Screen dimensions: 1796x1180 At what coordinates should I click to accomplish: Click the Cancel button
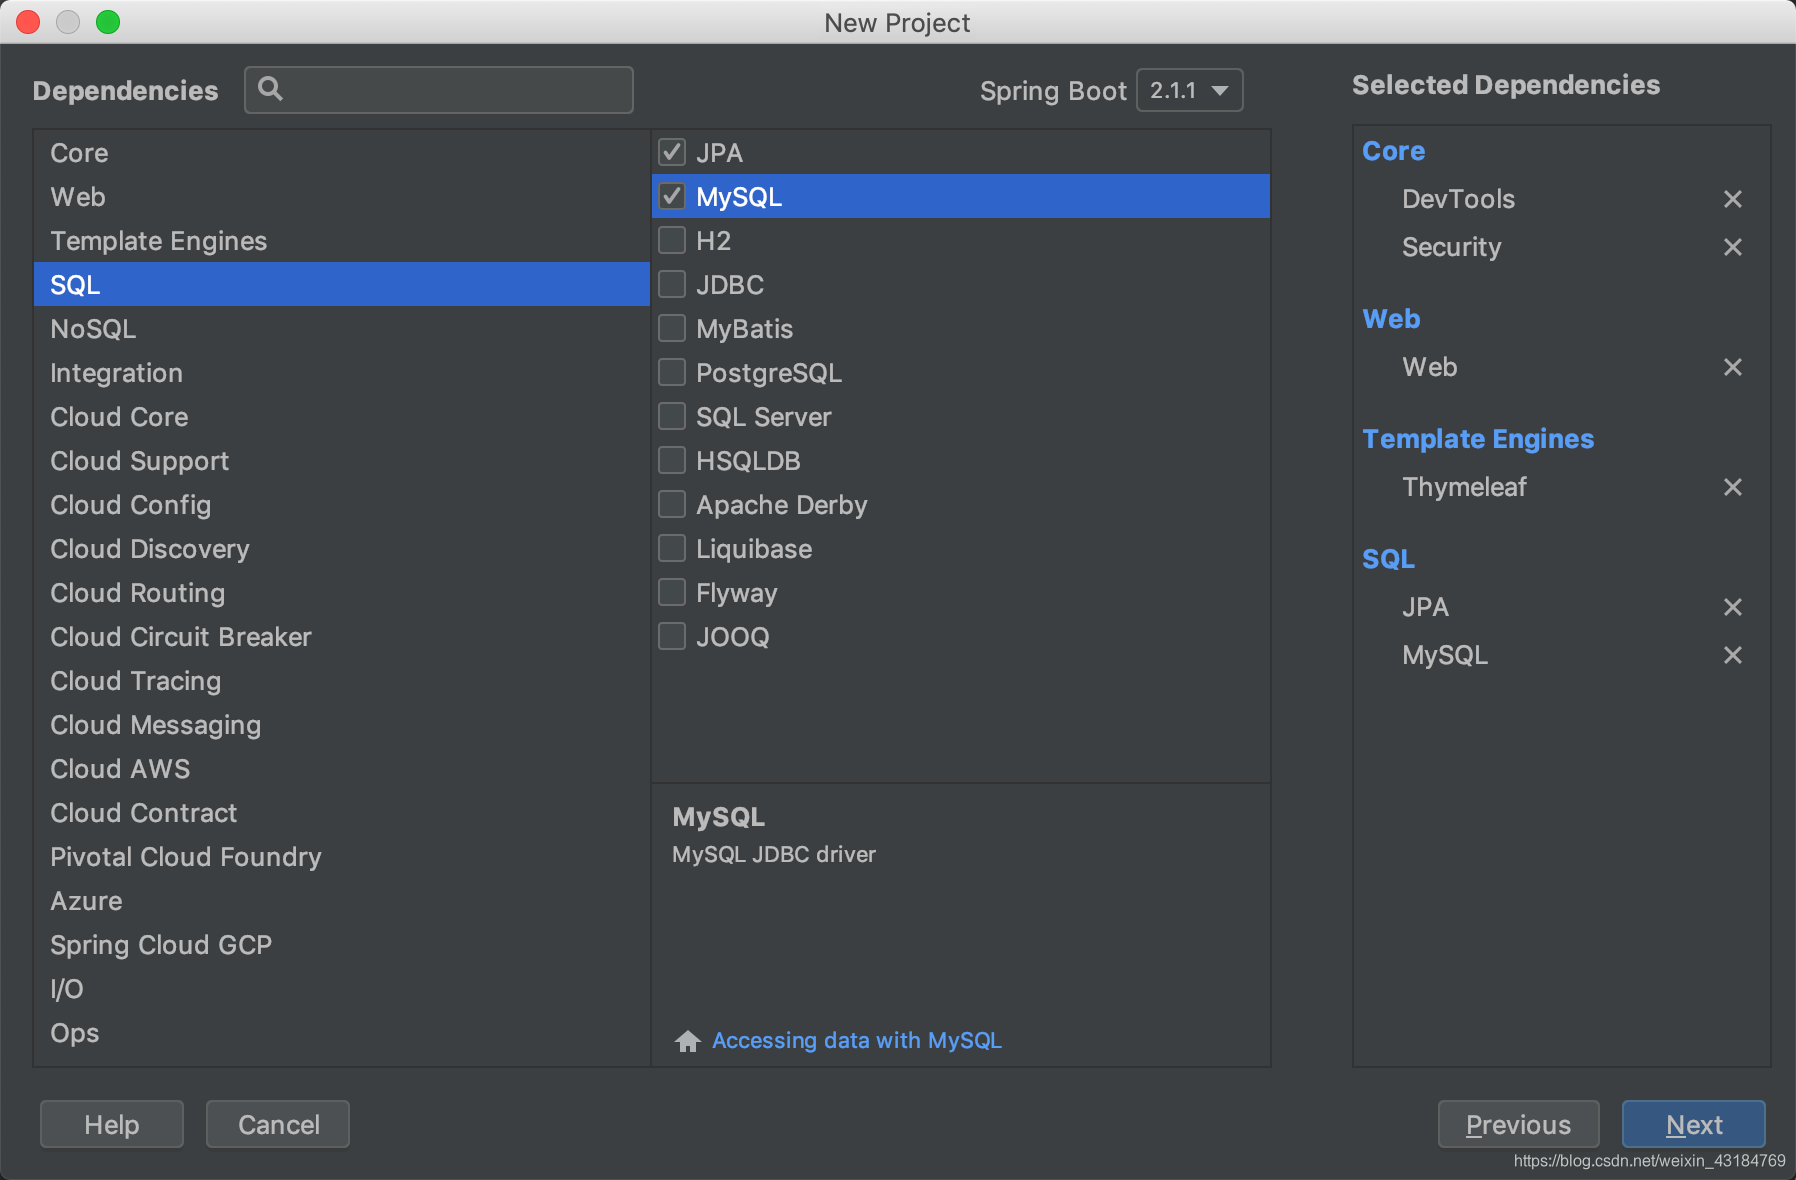(278, 1124)
